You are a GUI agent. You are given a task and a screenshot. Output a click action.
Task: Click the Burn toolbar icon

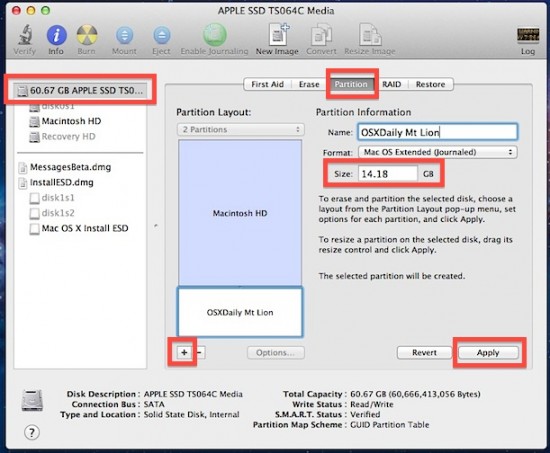pos(87,35)
